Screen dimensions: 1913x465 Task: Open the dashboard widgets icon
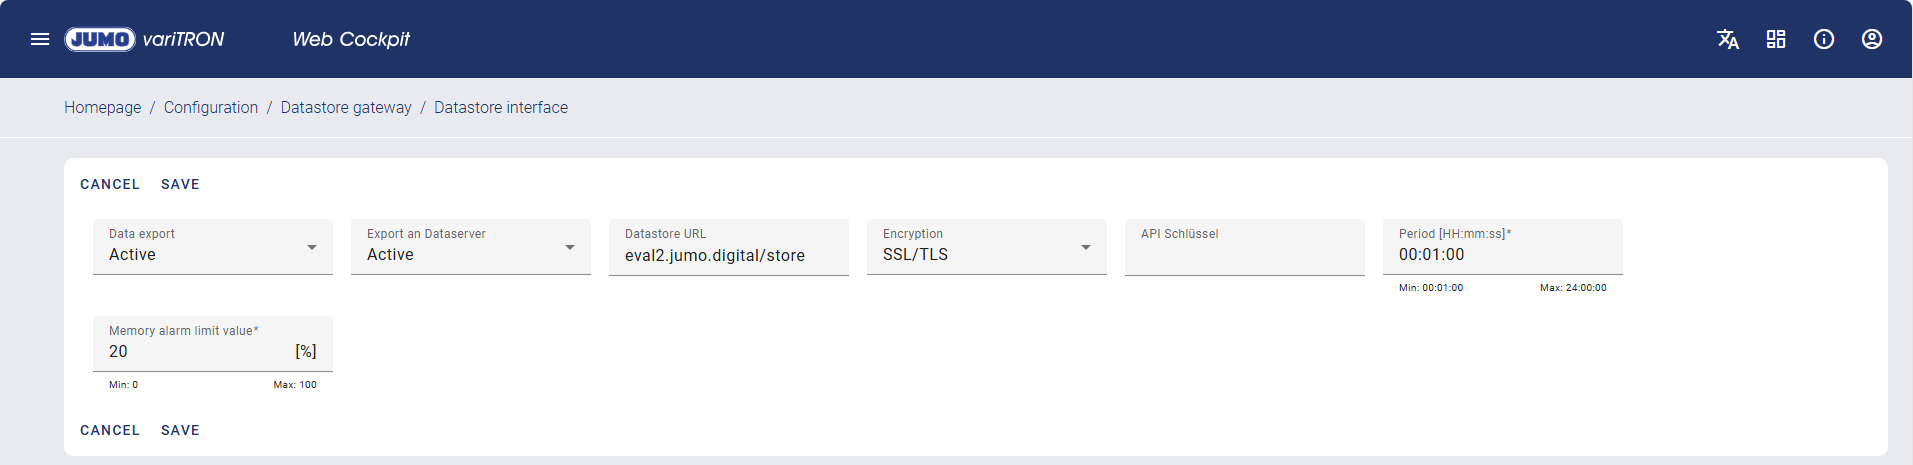(x=1776, y=39)
